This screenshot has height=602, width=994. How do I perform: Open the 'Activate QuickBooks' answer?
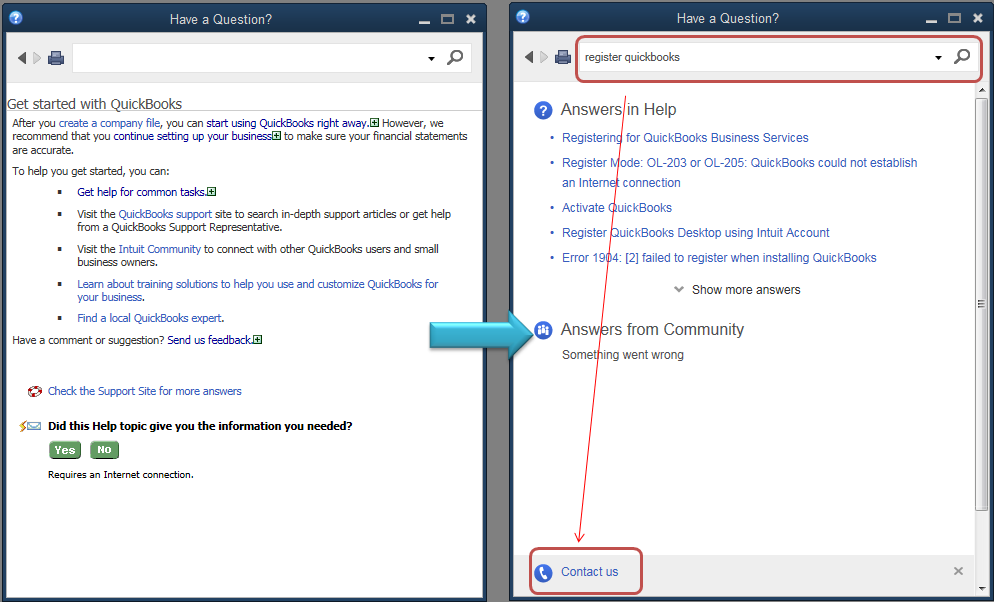point(617,207)
